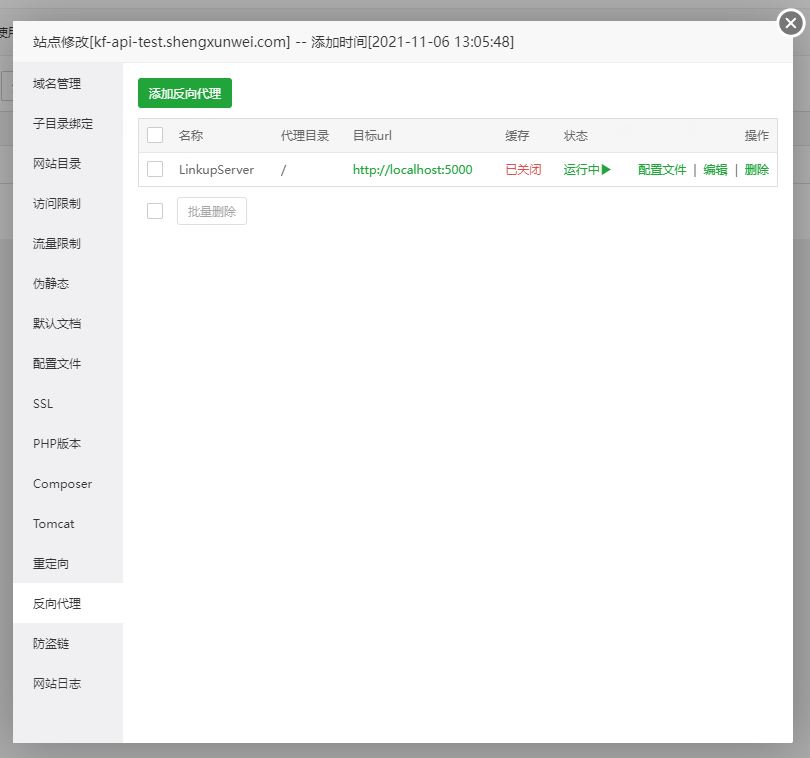This screenshot has width=810, height=758.
Task: Toggle the 已关闭 cache setting for LinkupServer
Action: [524, 169]
